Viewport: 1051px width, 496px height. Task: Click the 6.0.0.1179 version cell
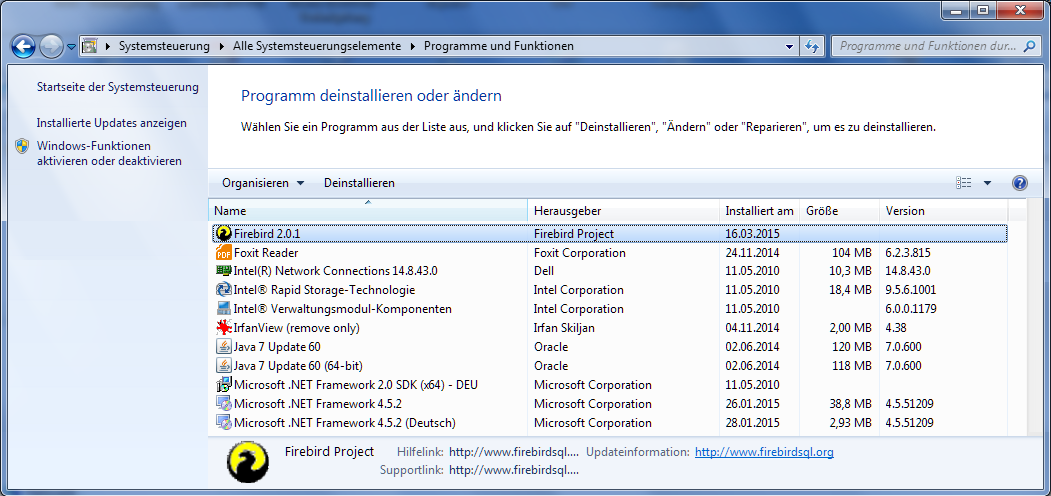(911, 309)
